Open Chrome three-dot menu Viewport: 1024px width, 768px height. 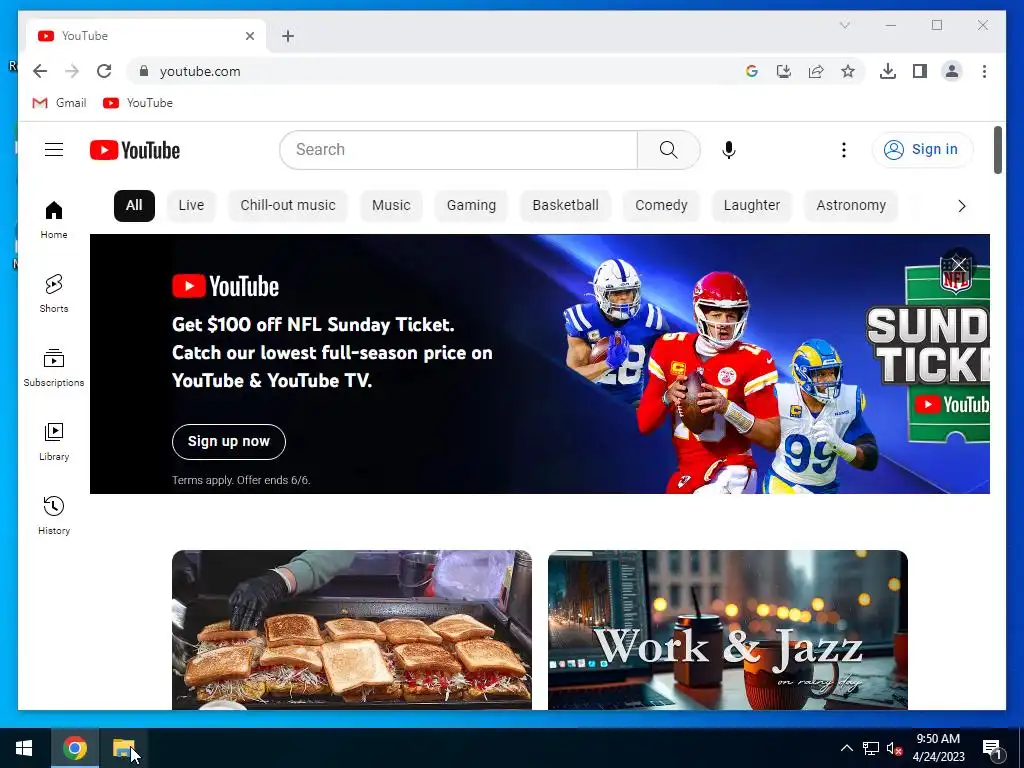(984, 71)
